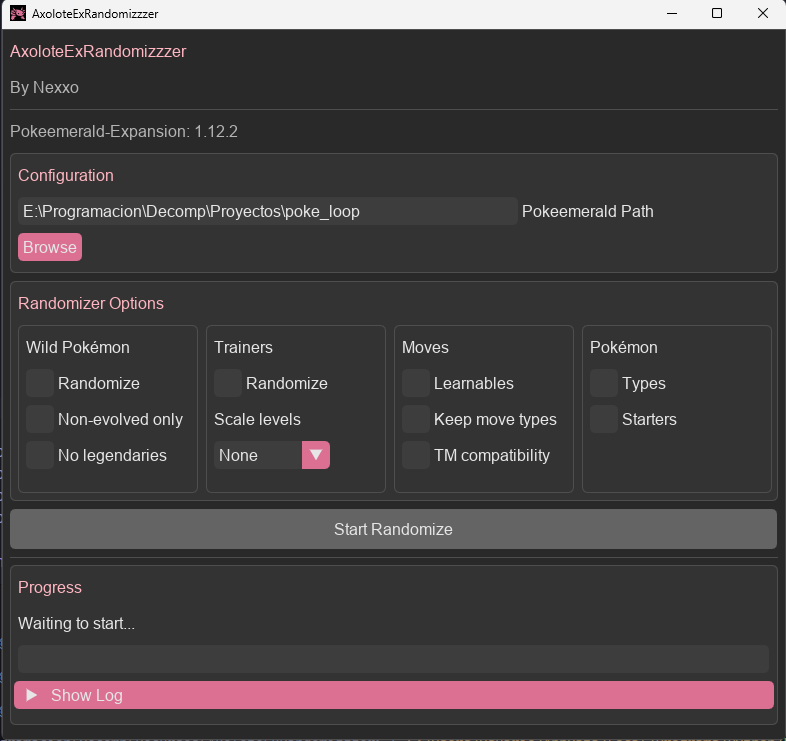
Task: Click the AxoloteExRandomizzzer app icon in title bar
Action: pos(18,14)
